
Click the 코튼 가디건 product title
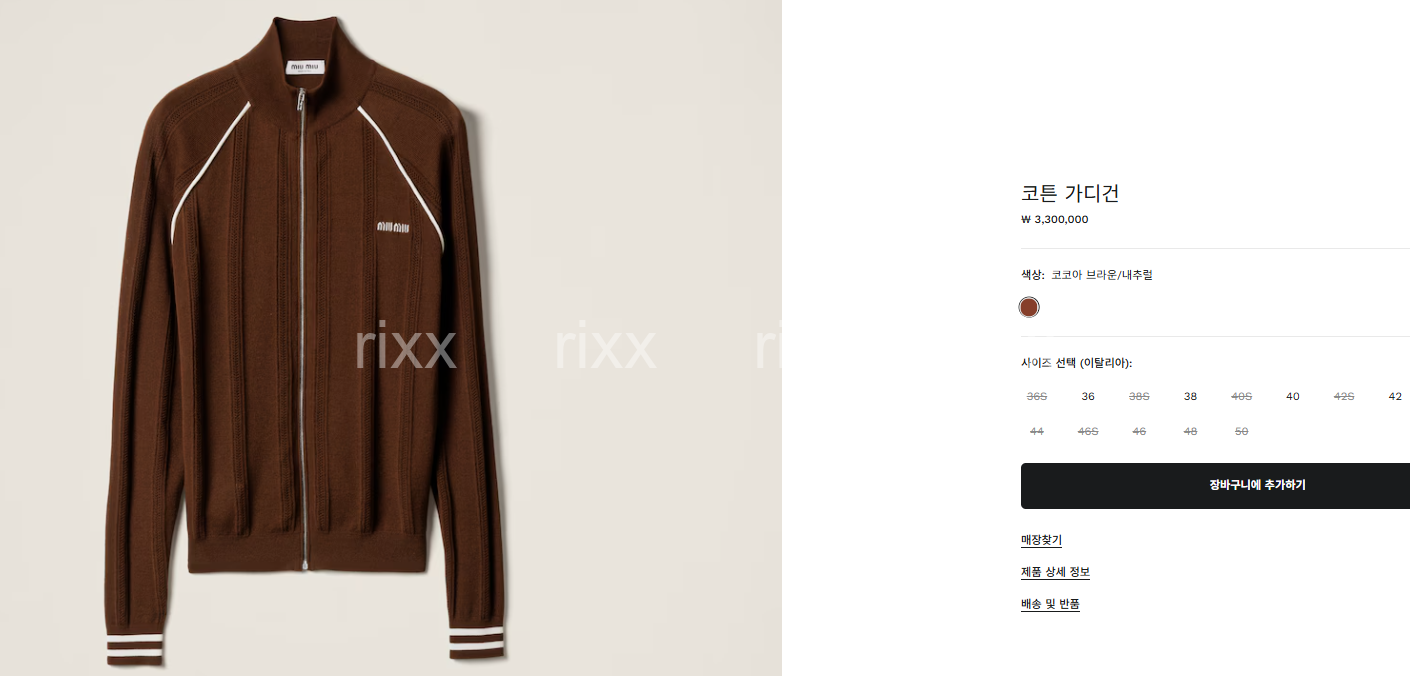click(x=1069, y=194)
